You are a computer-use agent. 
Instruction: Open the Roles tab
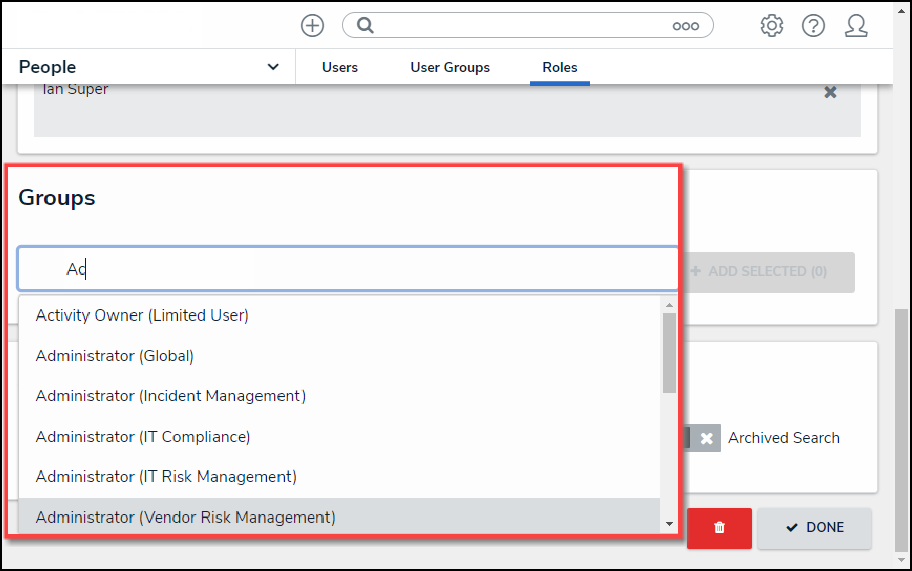(560, 67)
